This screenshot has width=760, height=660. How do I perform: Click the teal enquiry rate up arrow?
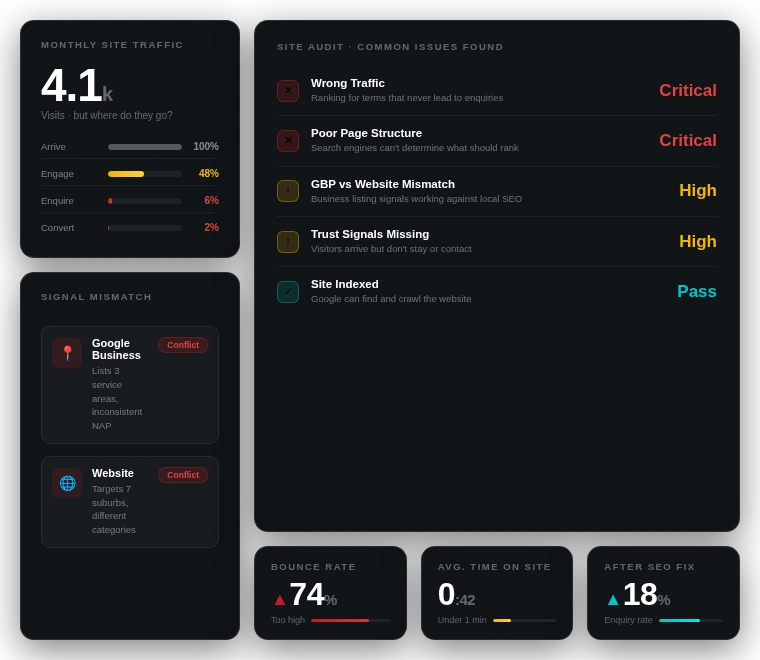(x=613, y=600)
